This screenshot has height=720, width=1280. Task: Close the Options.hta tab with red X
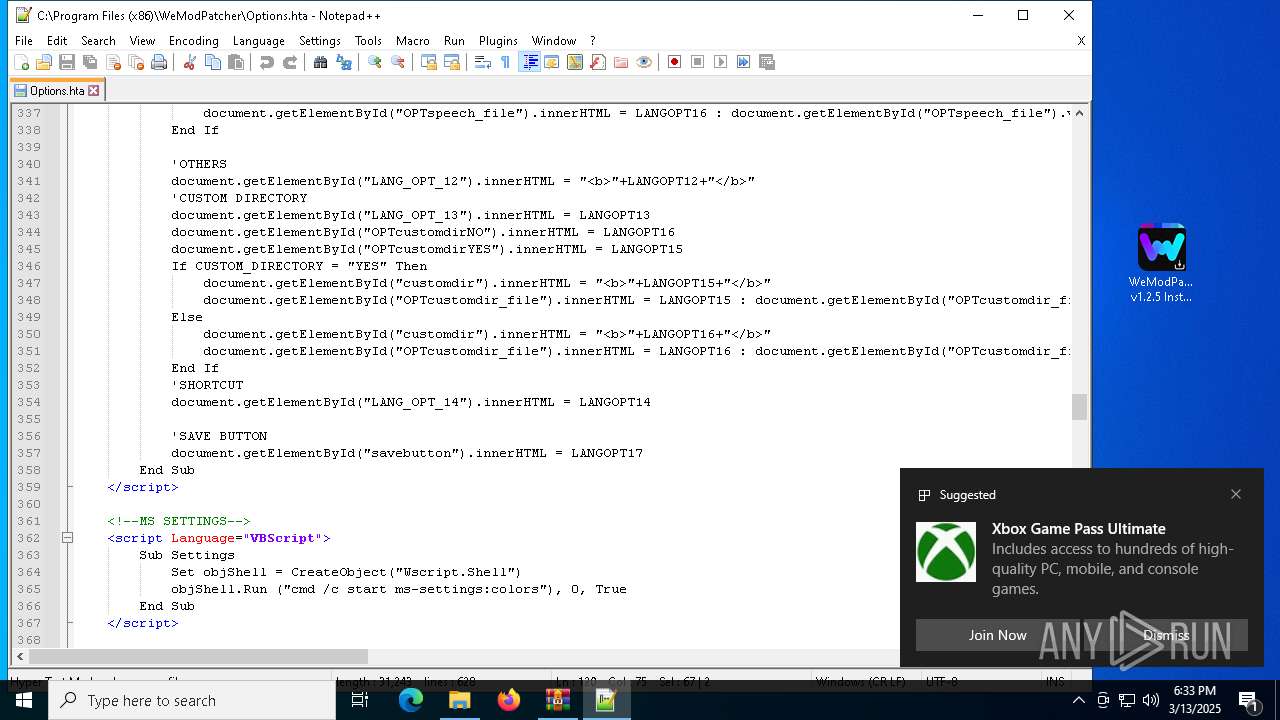pos(94,90)
